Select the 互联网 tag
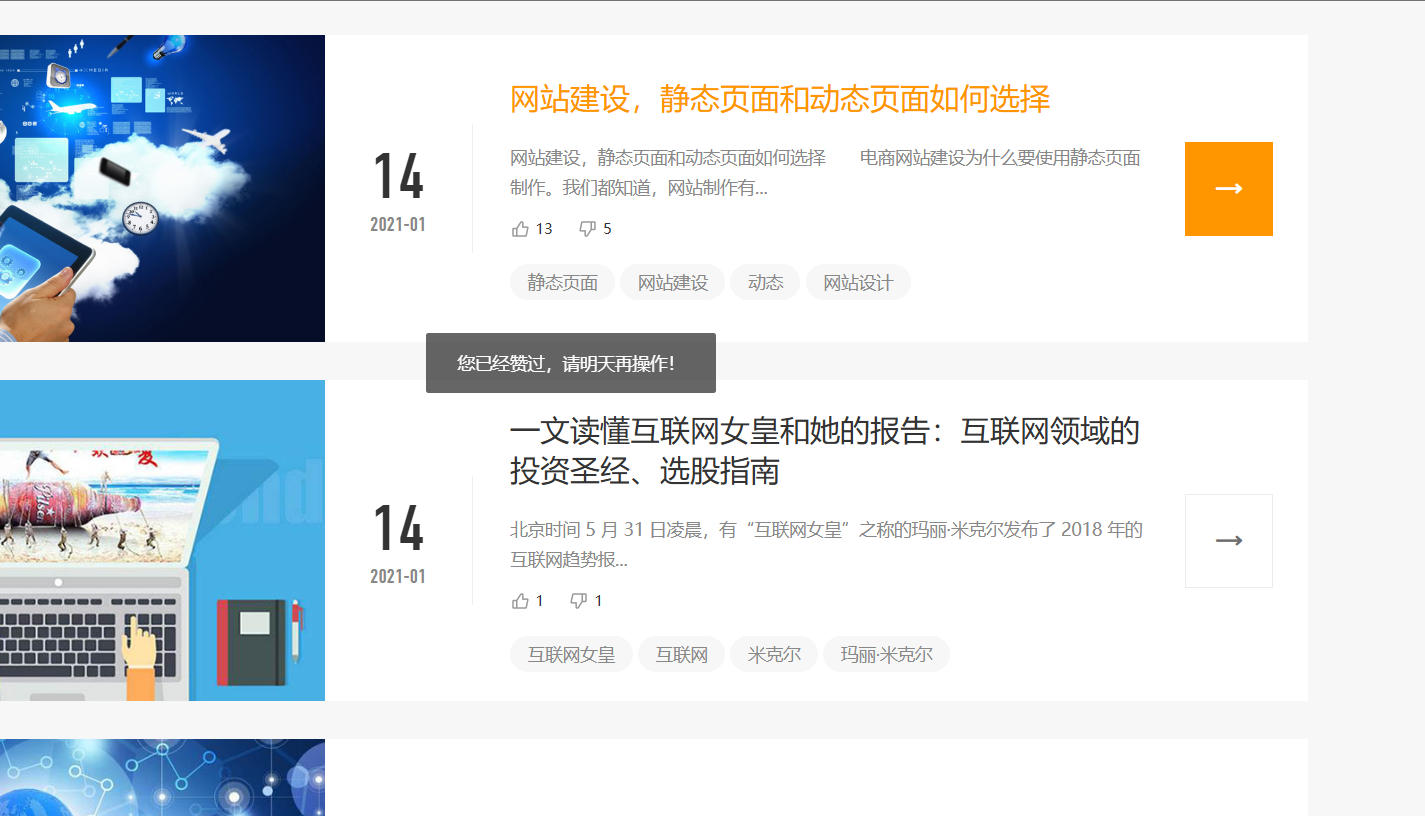The height and width of the screenshot is (816, 1425). (681, 655)
